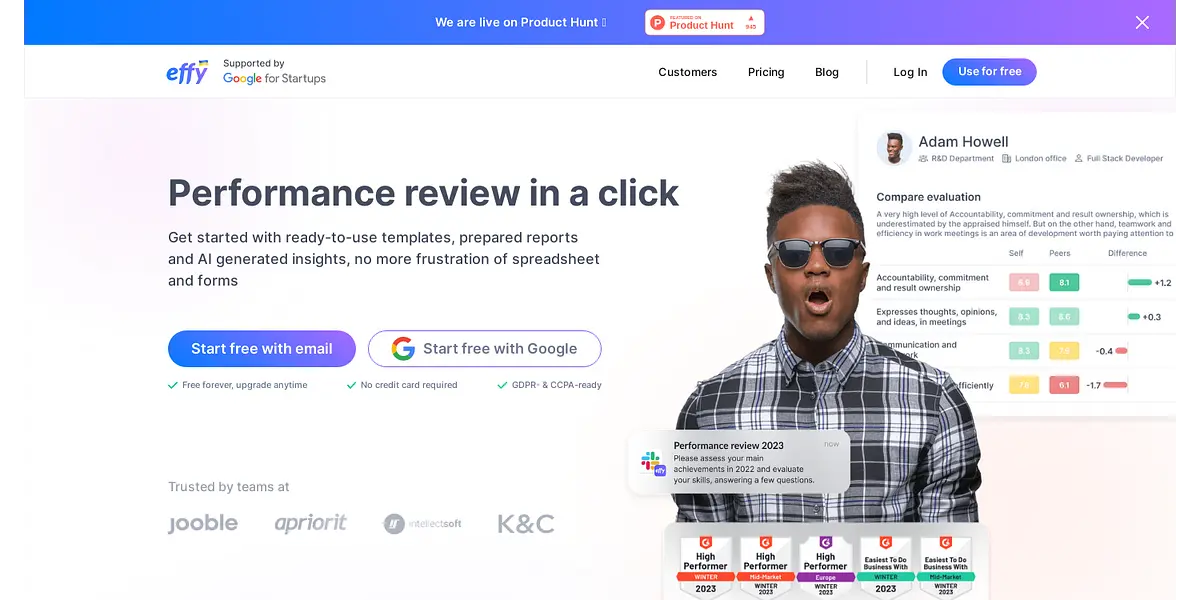Image resolution: width=1200 pixels, height=600 pixels.
Task: Click the Product Hunt featured badge
Action: (704, 22)
